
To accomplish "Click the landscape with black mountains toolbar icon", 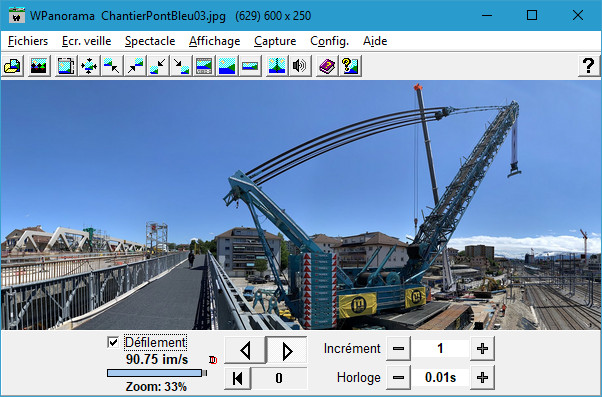I will click(39, 66).
